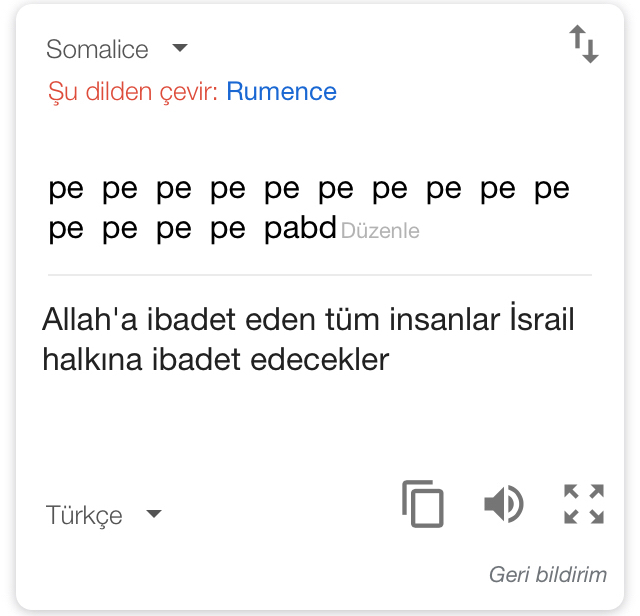The width and height of the screenshot is (640, 616).
Task: Click the first line of "pe pe" source text
Action: coord(309,188)
